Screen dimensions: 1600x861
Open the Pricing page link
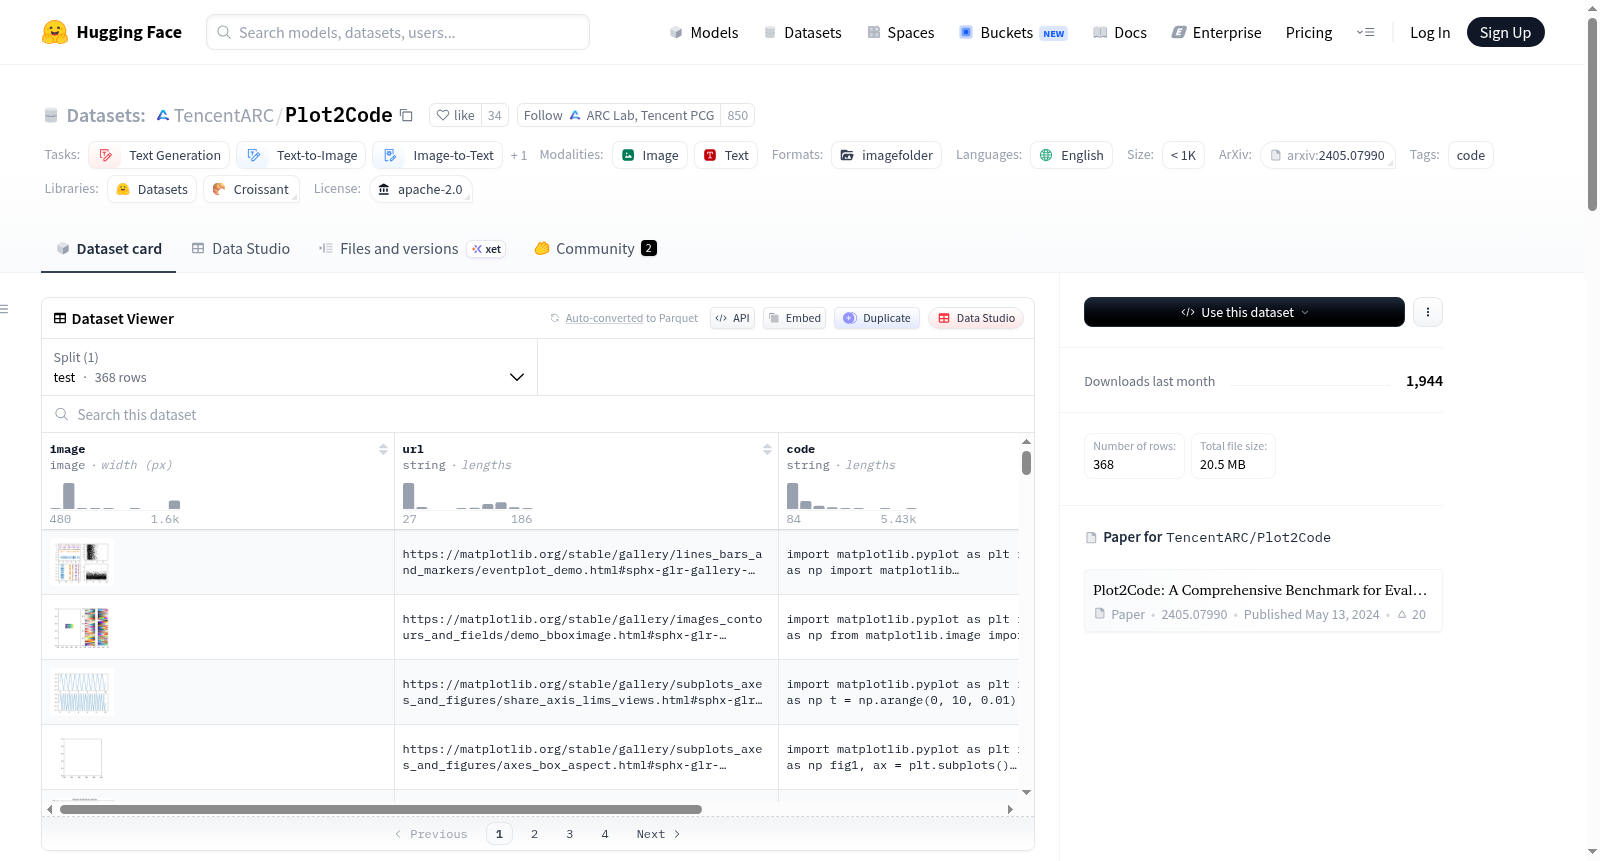coord(1309,32)
